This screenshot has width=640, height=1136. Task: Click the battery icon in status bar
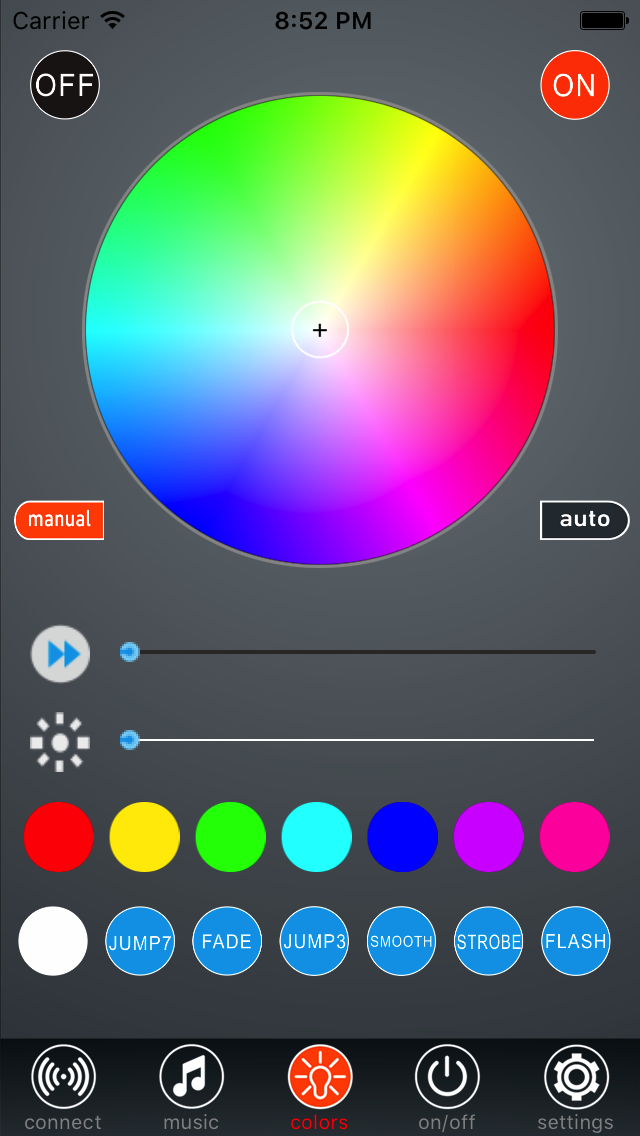604,20
